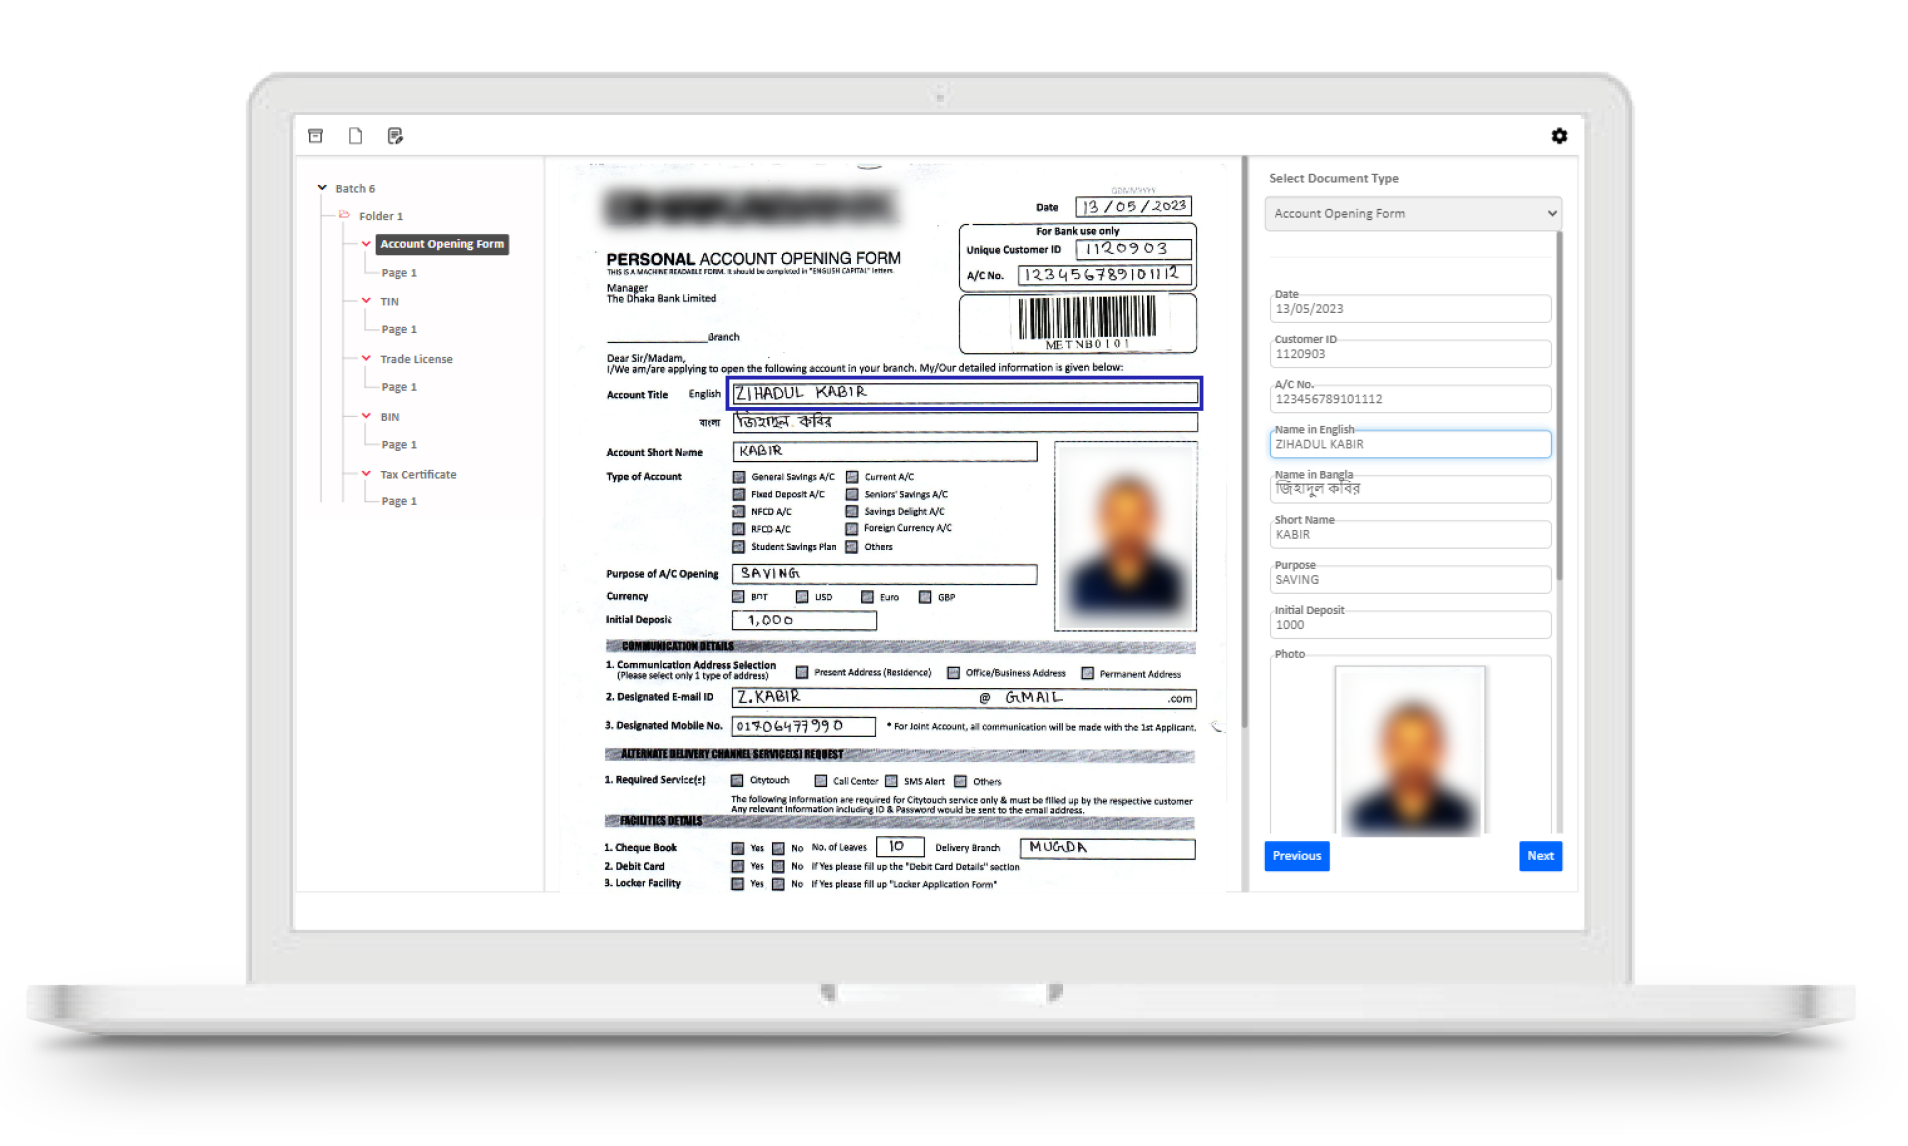This screenshot has width=1908, height=1146.
Task: Click highlighted ZIHADUL KABIR region on form
Action: [964, 393]
